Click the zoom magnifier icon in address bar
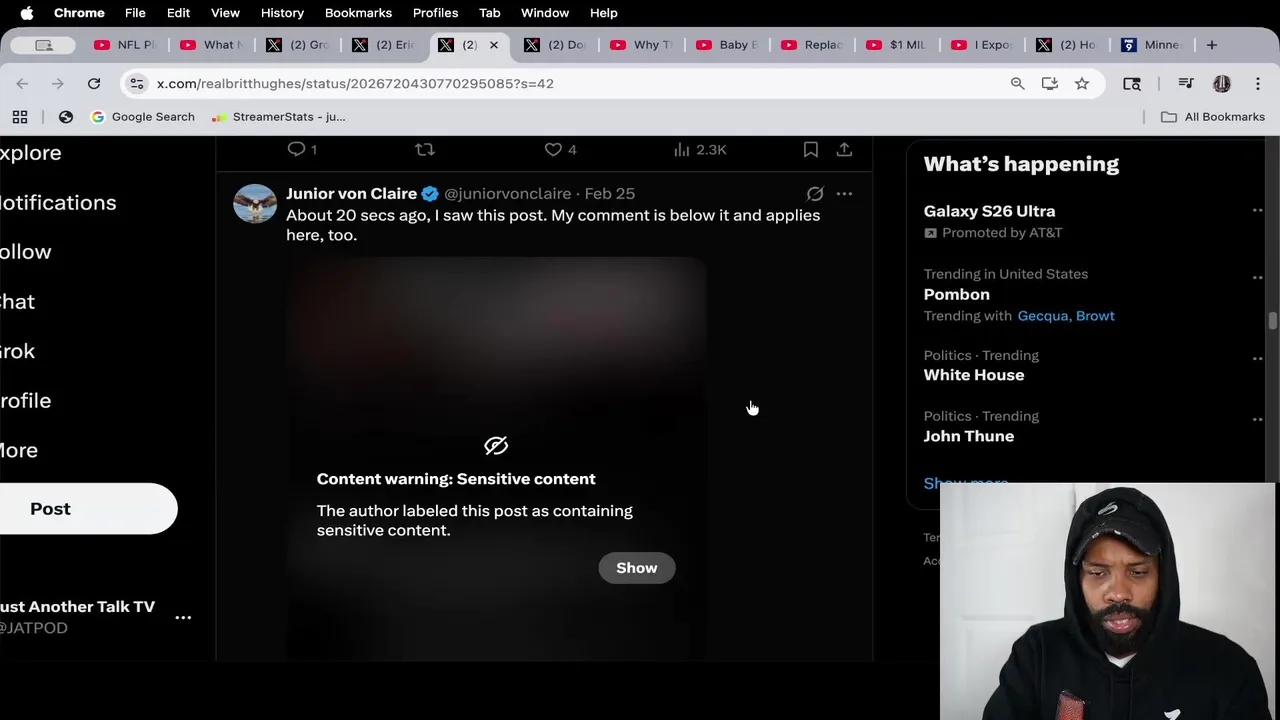The height and width of the screenshot is (720, 1280). [1017, 84]
